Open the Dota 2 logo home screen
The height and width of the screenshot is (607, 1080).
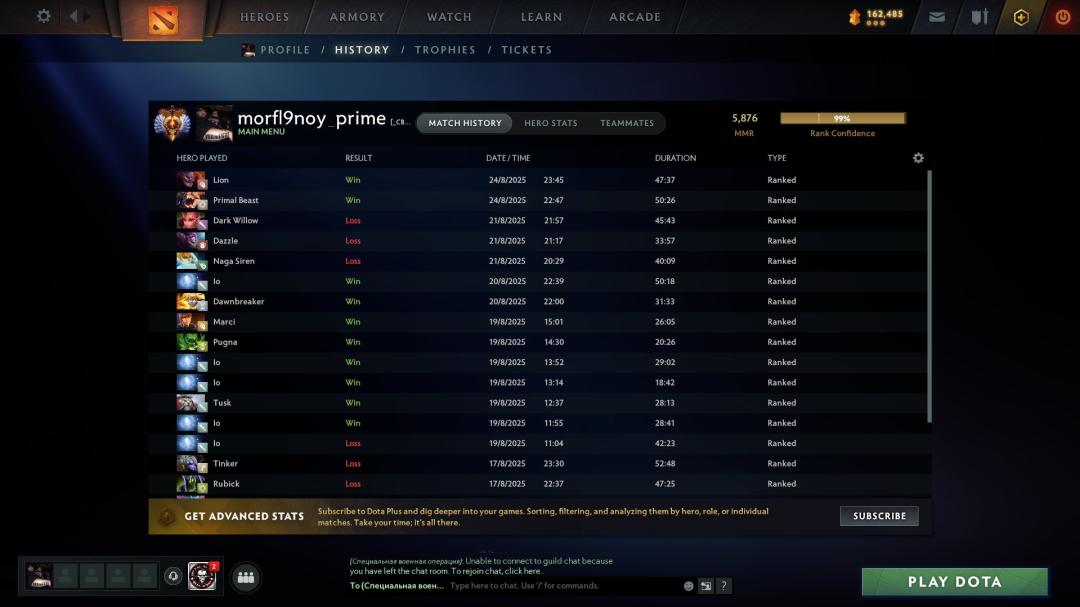(163, 19)
